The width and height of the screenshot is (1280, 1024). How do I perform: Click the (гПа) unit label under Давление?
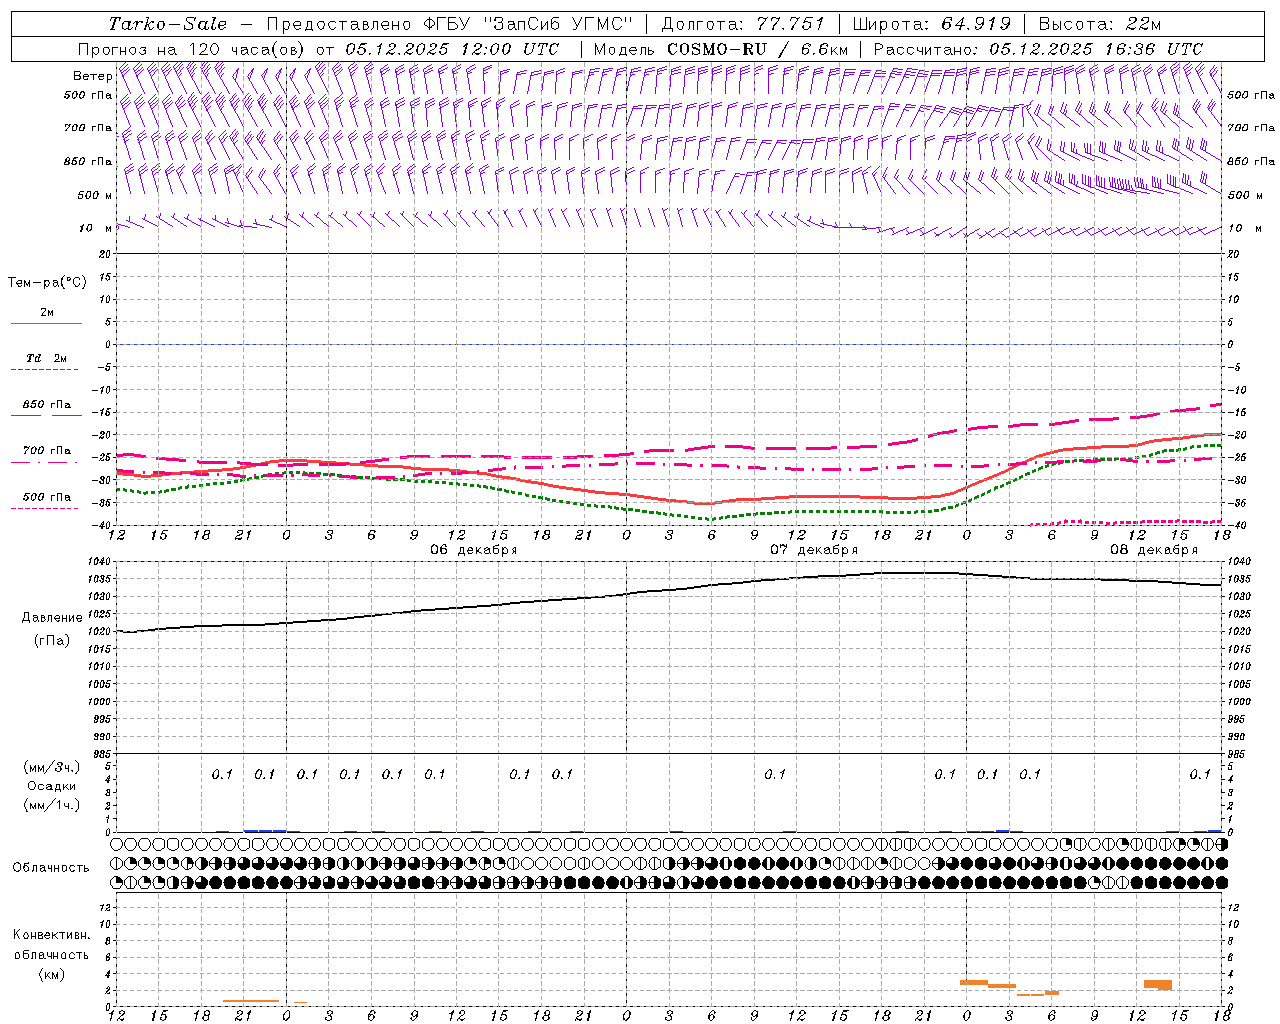click(52, 640)
